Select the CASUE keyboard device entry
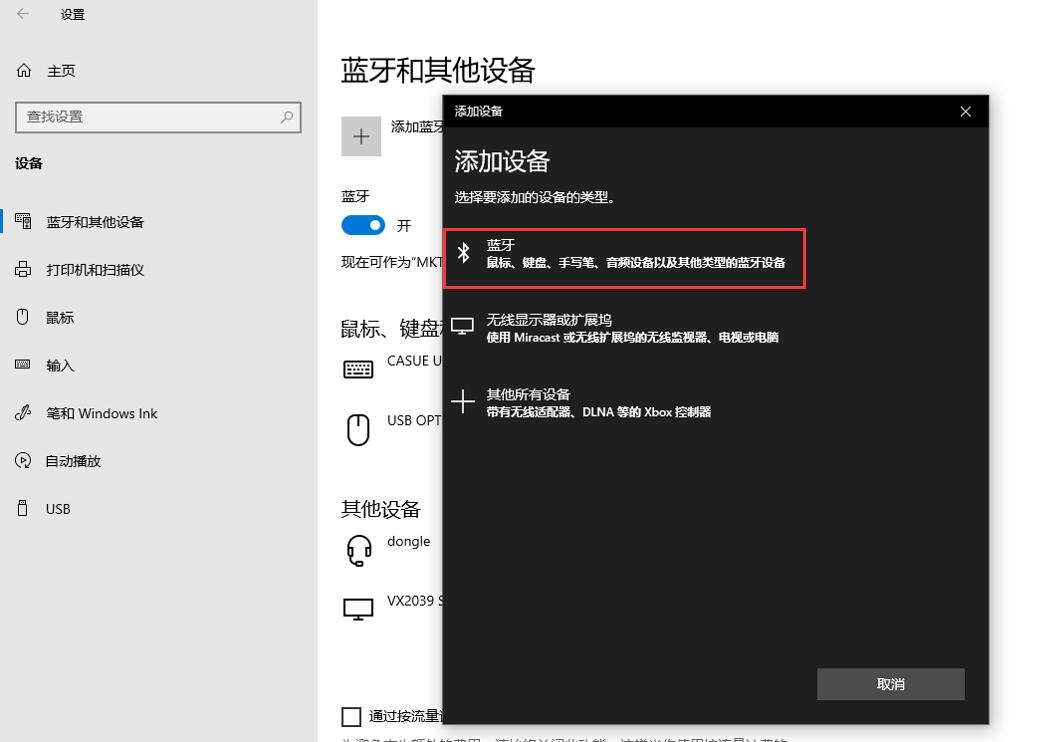This screenshot has width=1046, height=742. point(392,368)
